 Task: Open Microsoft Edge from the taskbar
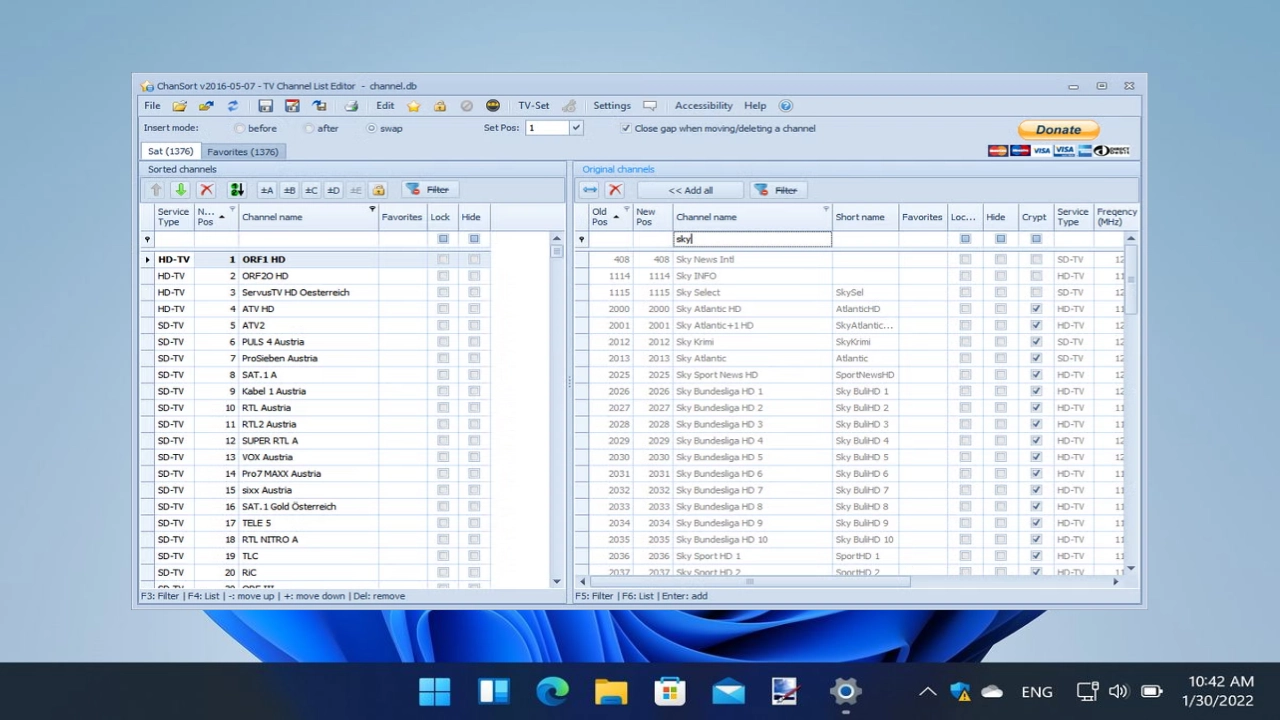pos(552,691)
